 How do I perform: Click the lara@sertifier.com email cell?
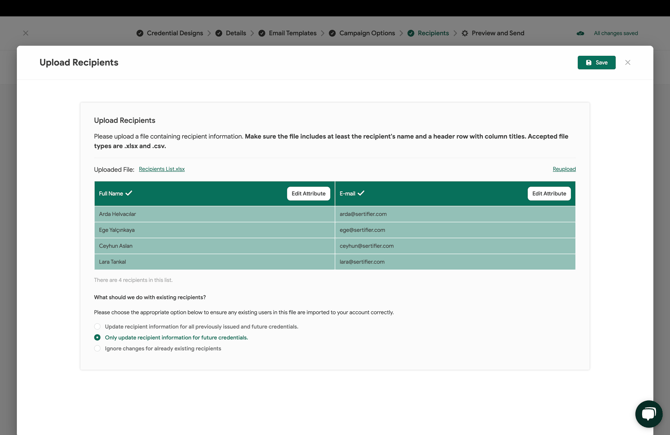[x=455, y=262]
